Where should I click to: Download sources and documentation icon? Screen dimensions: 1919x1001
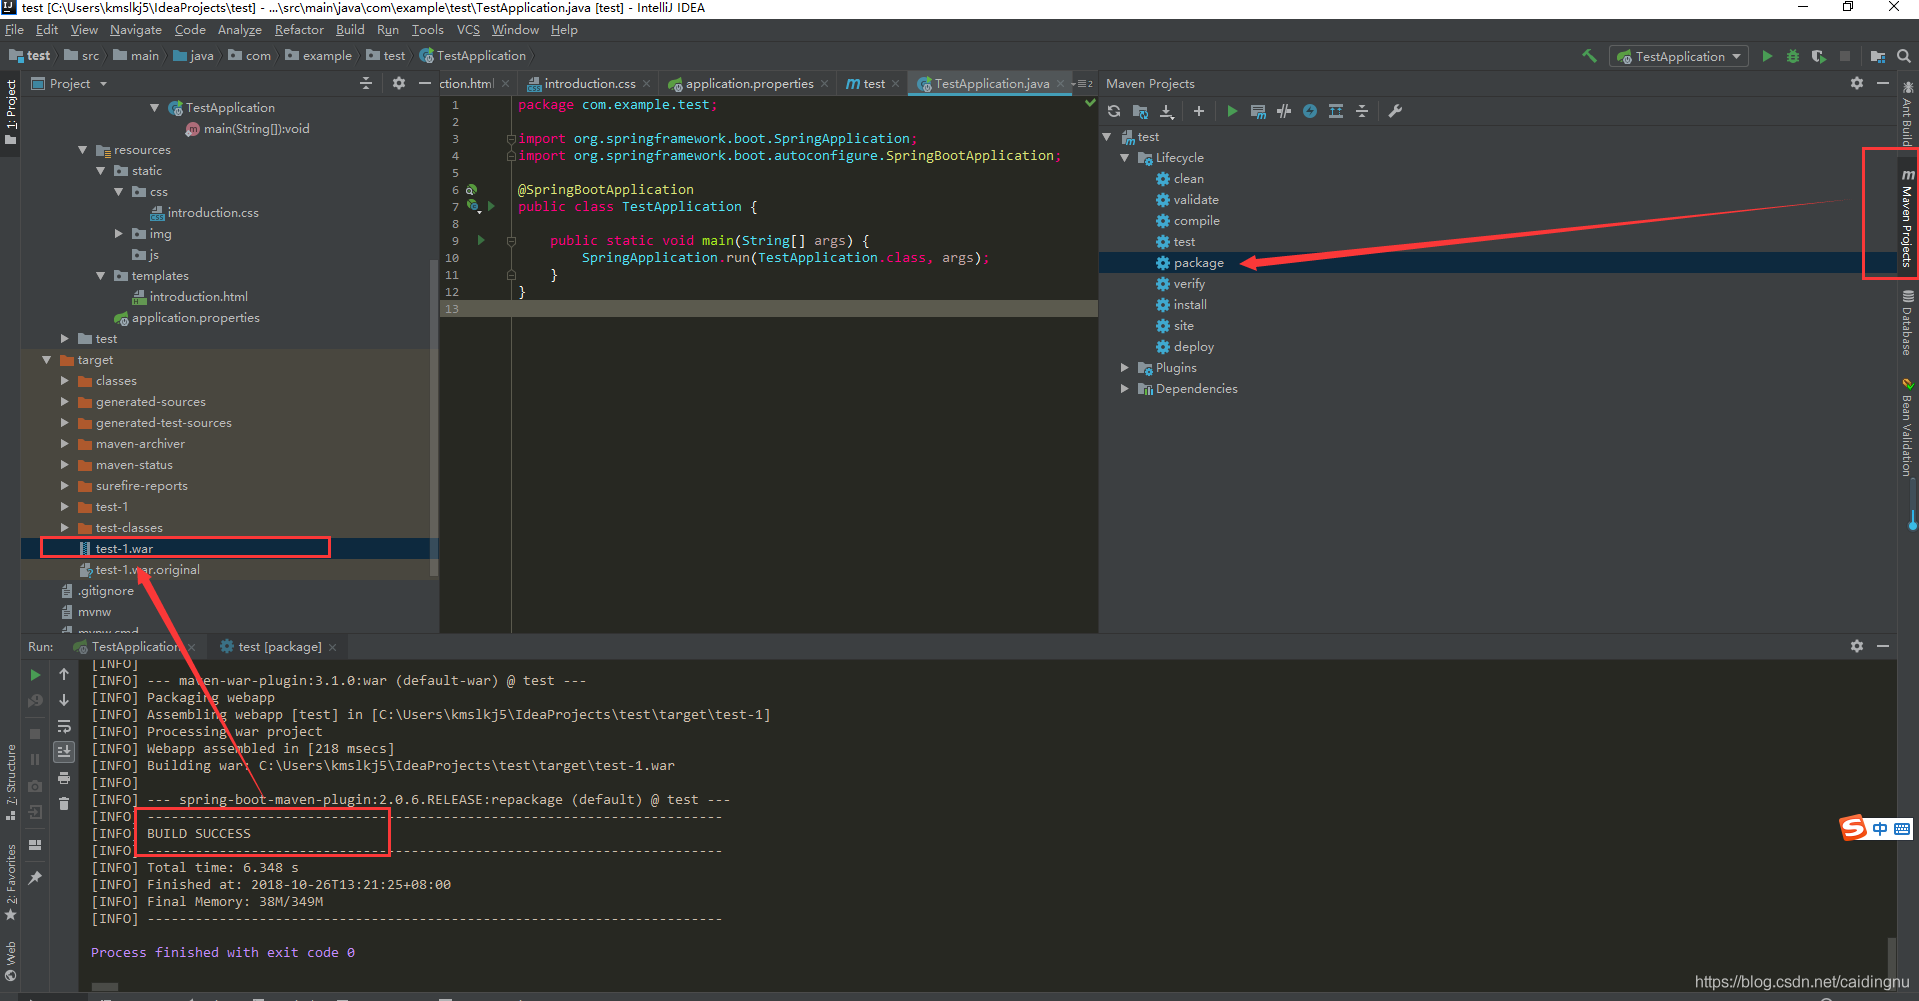click(x=1166, y=111)
